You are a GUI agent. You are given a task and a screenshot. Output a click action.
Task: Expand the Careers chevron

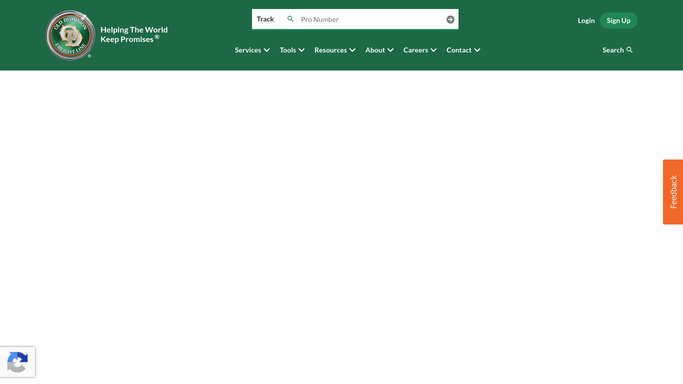click(434, 50)
